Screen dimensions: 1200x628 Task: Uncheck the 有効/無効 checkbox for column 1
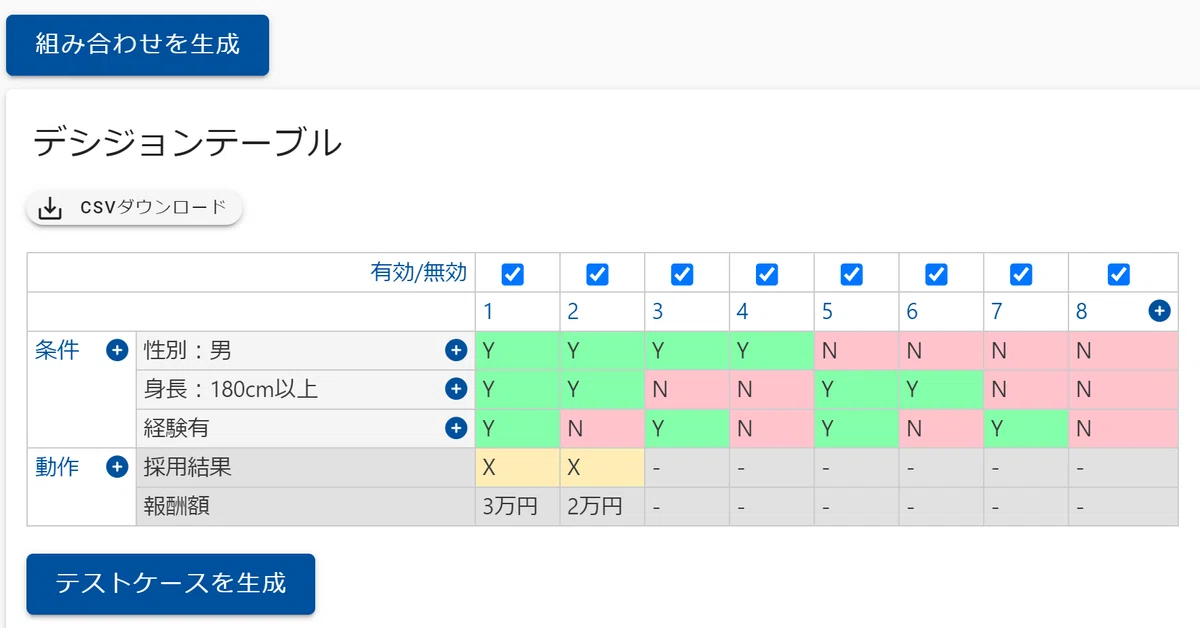(513, 273)
